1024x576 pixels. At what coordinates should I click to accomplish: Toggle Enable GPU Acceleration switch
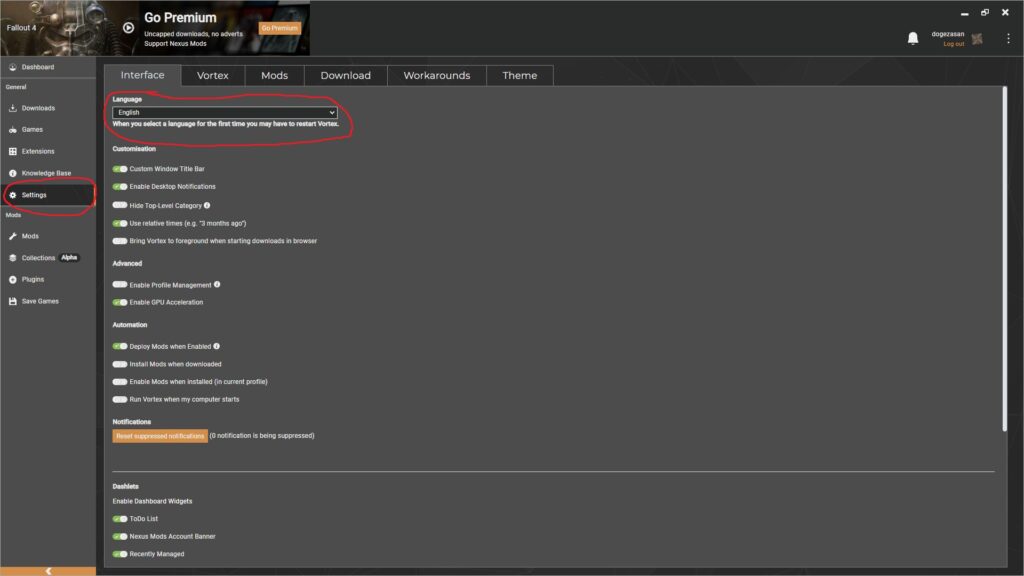point(120,302)
